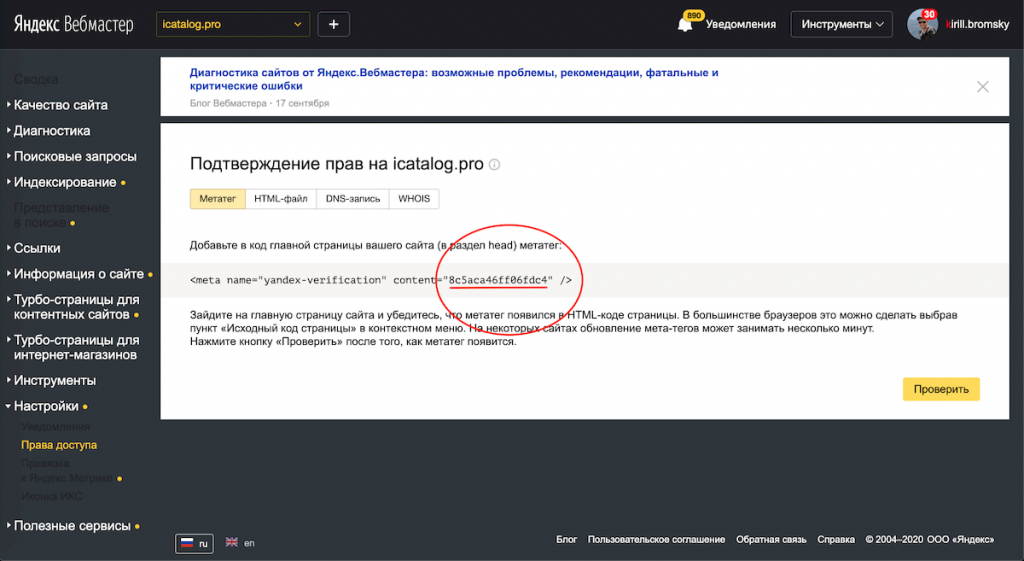Screen dimensions: 1024x561
Task: Click the yandex-verification meta tag code
Action: [381, 280]
